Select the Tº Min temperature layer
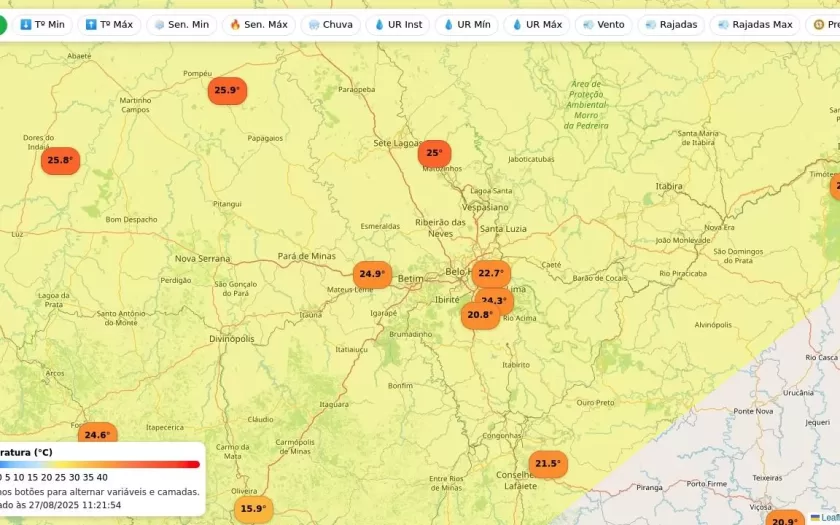This screenshot has width=840, height=525. coord(42,25)
